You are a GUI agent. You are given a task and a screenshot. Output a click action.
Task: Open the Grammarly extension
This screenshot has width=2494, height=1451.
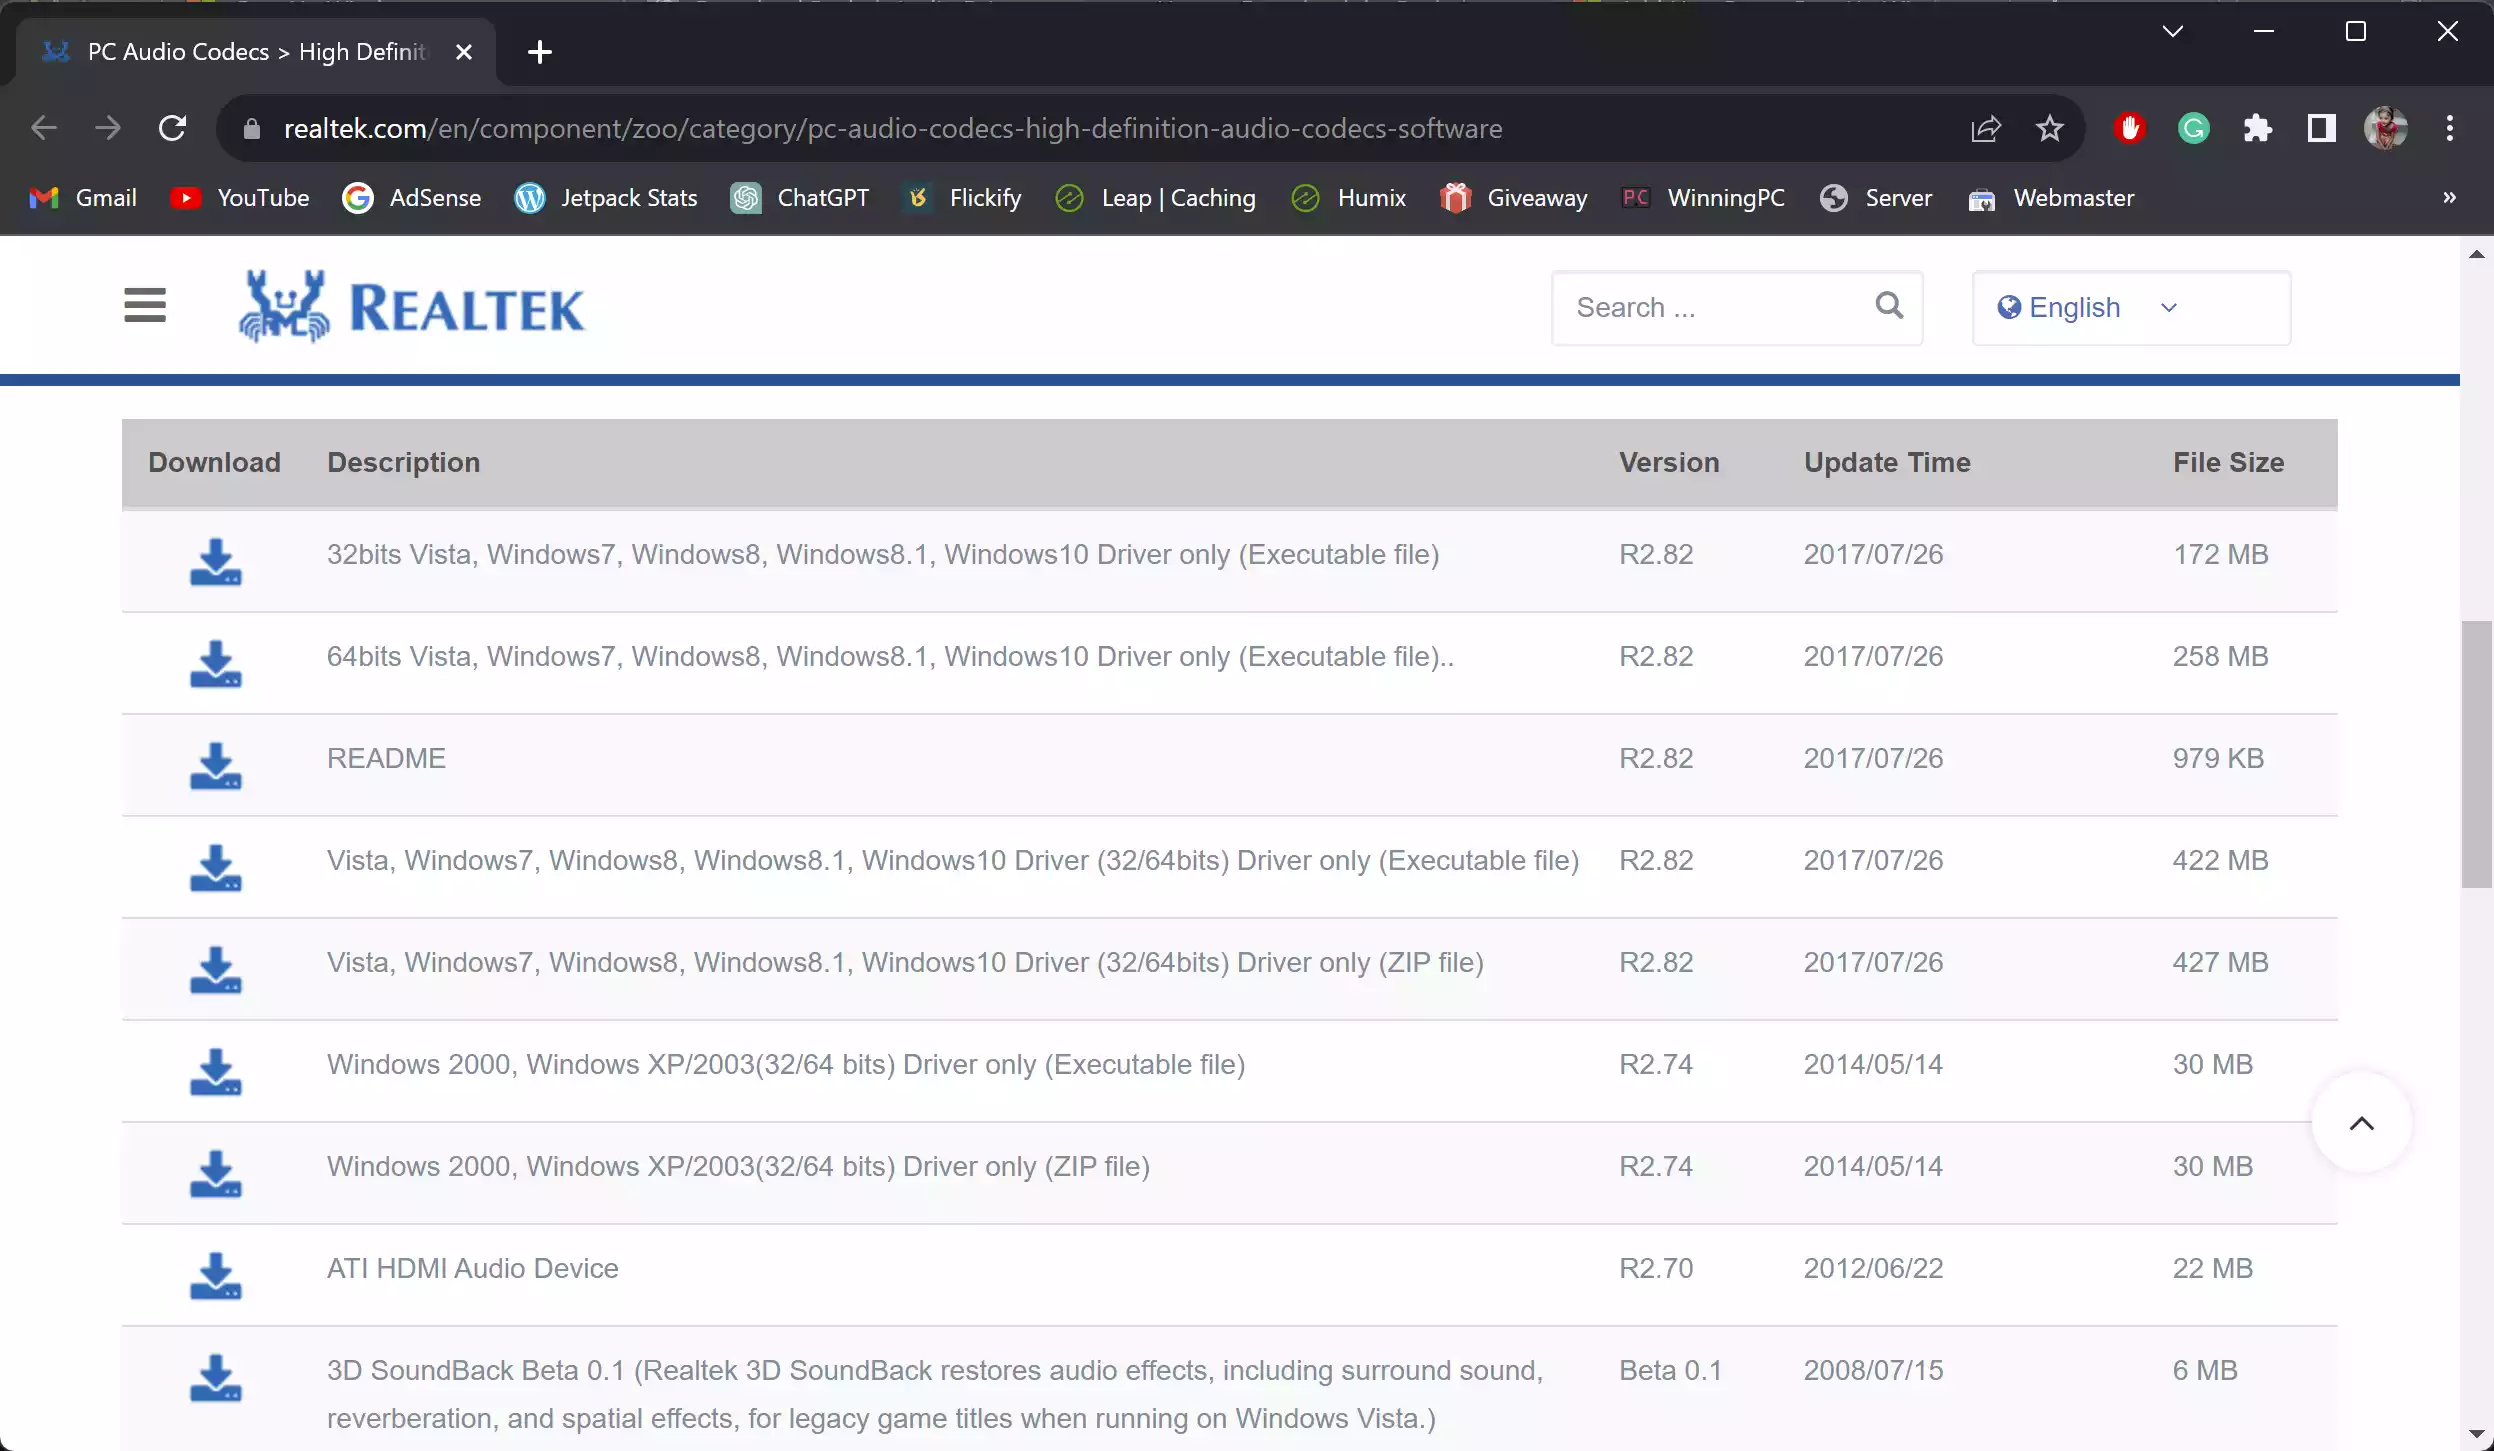2192,128
